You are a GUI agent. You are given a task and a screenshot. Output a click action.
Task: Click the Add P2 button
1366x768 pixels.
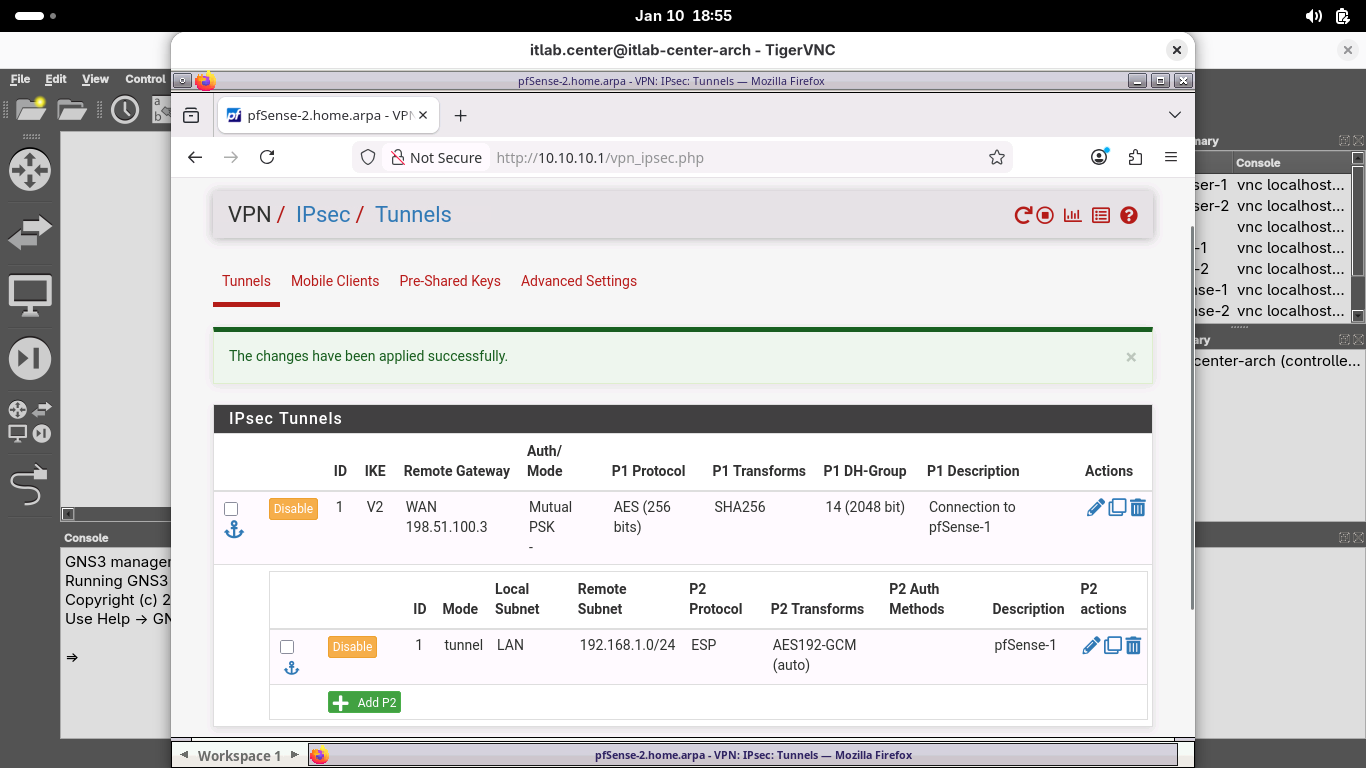(365, 703)
